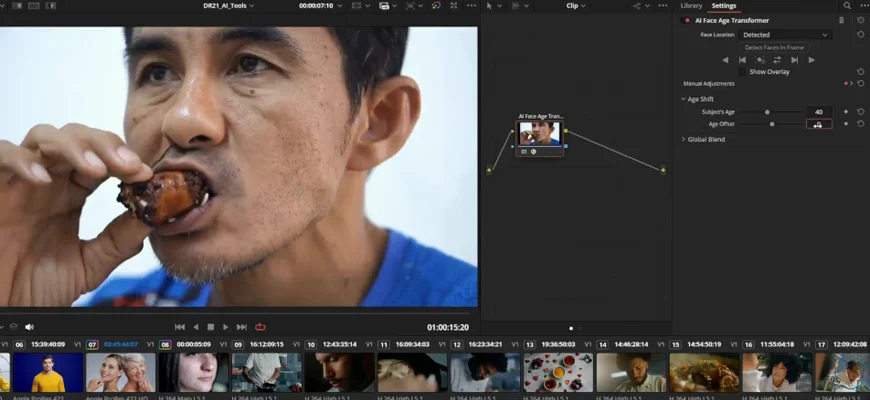Click clip 16 timecode 11:55:04:18
This screenshot has width=870, height=400.
(777, 345)
